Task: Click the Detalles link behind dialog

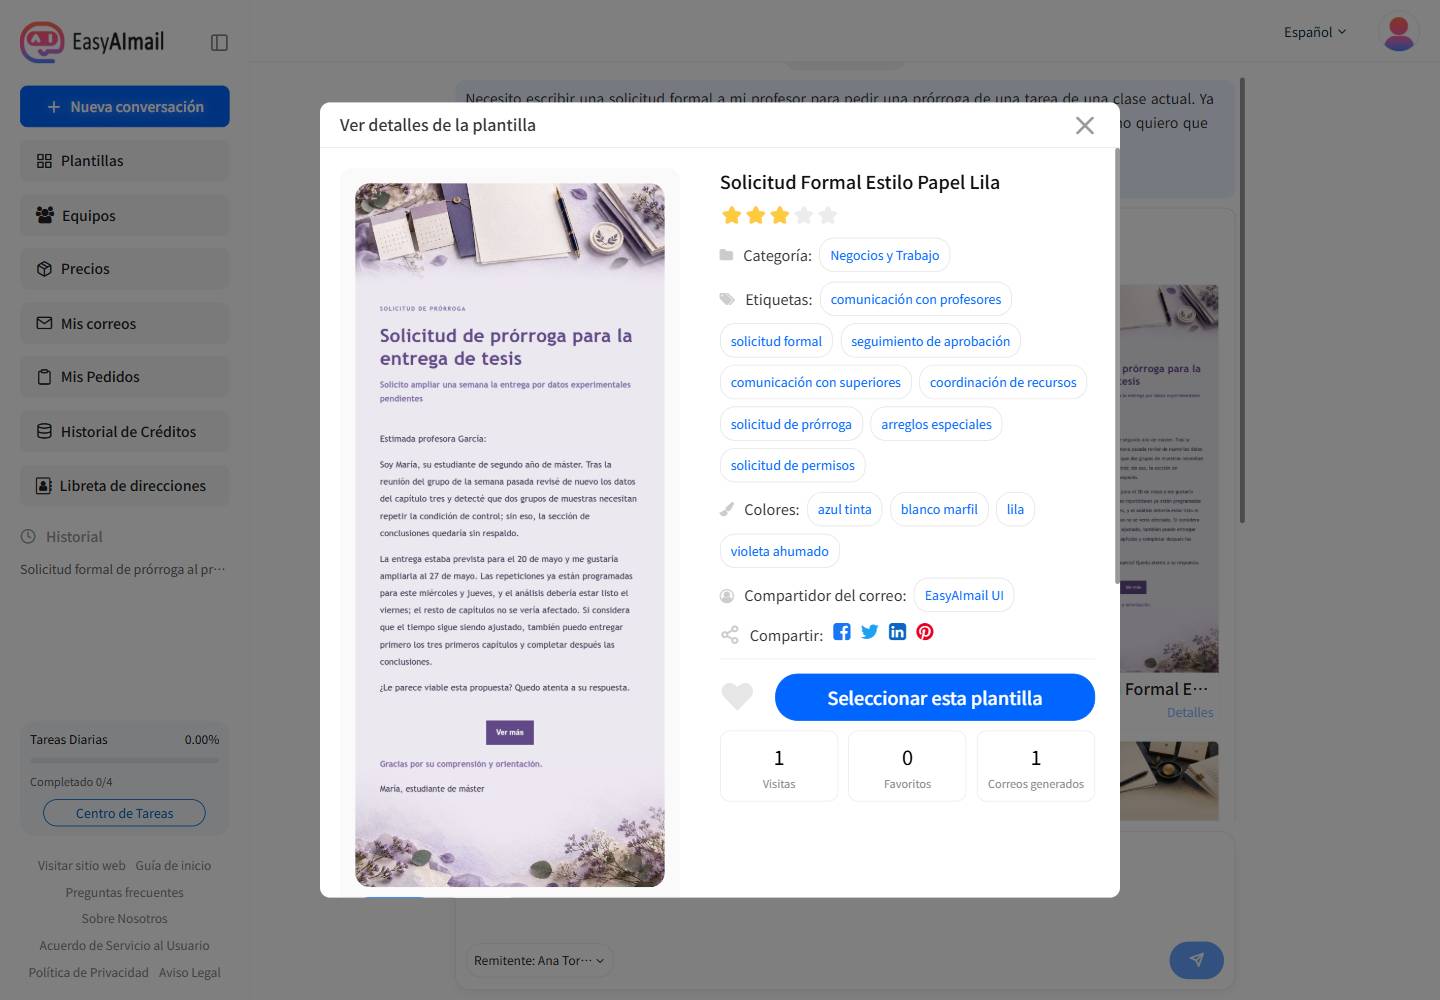Action: 1190,712
